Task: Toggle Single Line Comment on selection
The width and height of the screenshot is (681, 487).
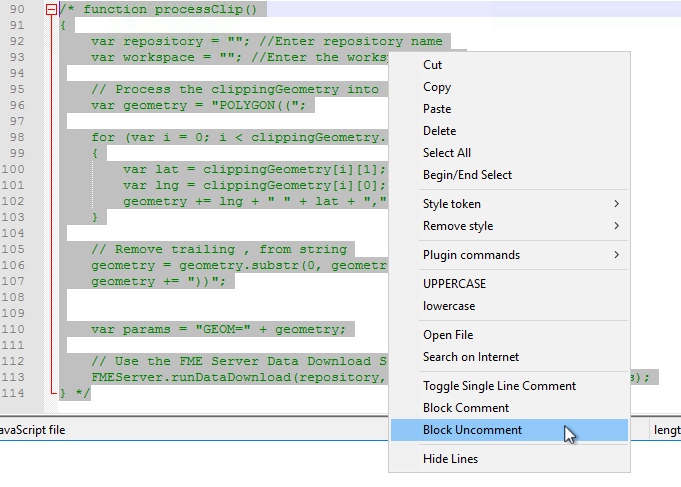Action: 499,386
